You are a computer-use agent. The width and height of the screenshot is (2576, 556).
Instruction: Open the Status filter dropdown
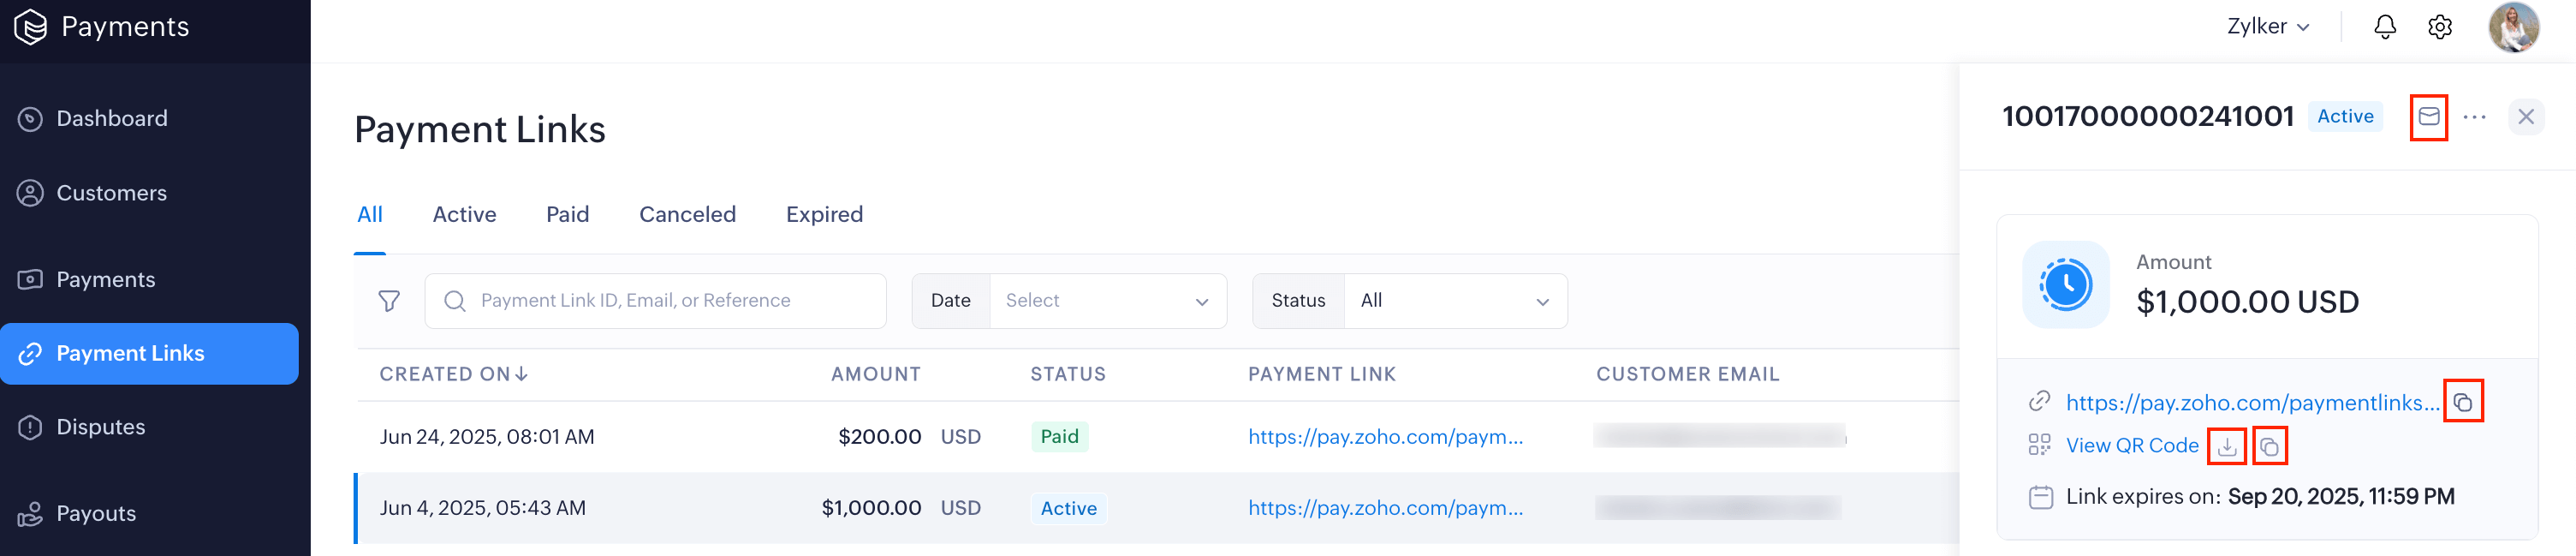click(1454, 301)
